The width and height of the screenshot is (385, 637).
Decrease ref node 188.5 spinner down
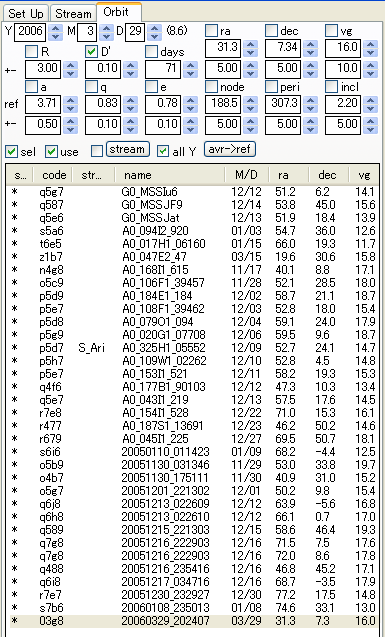point(251,109)
